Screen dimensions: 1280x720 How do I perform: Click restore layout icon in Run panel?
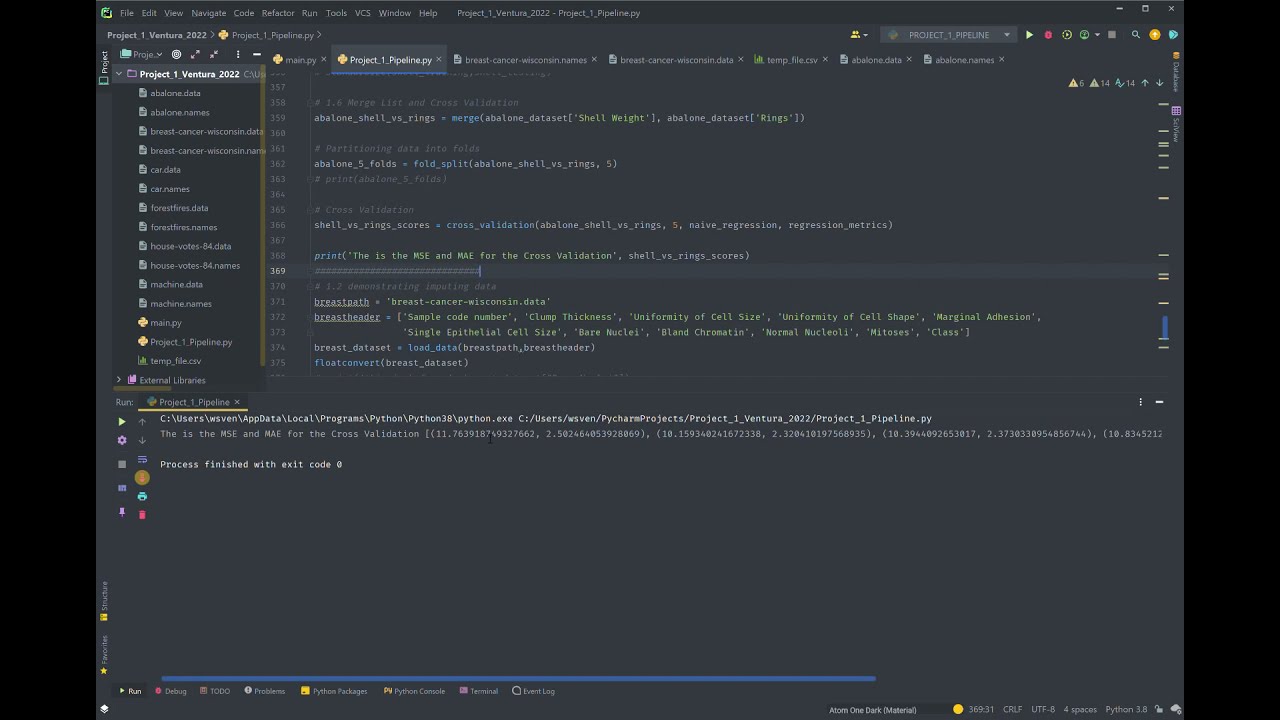click(122, 488)
